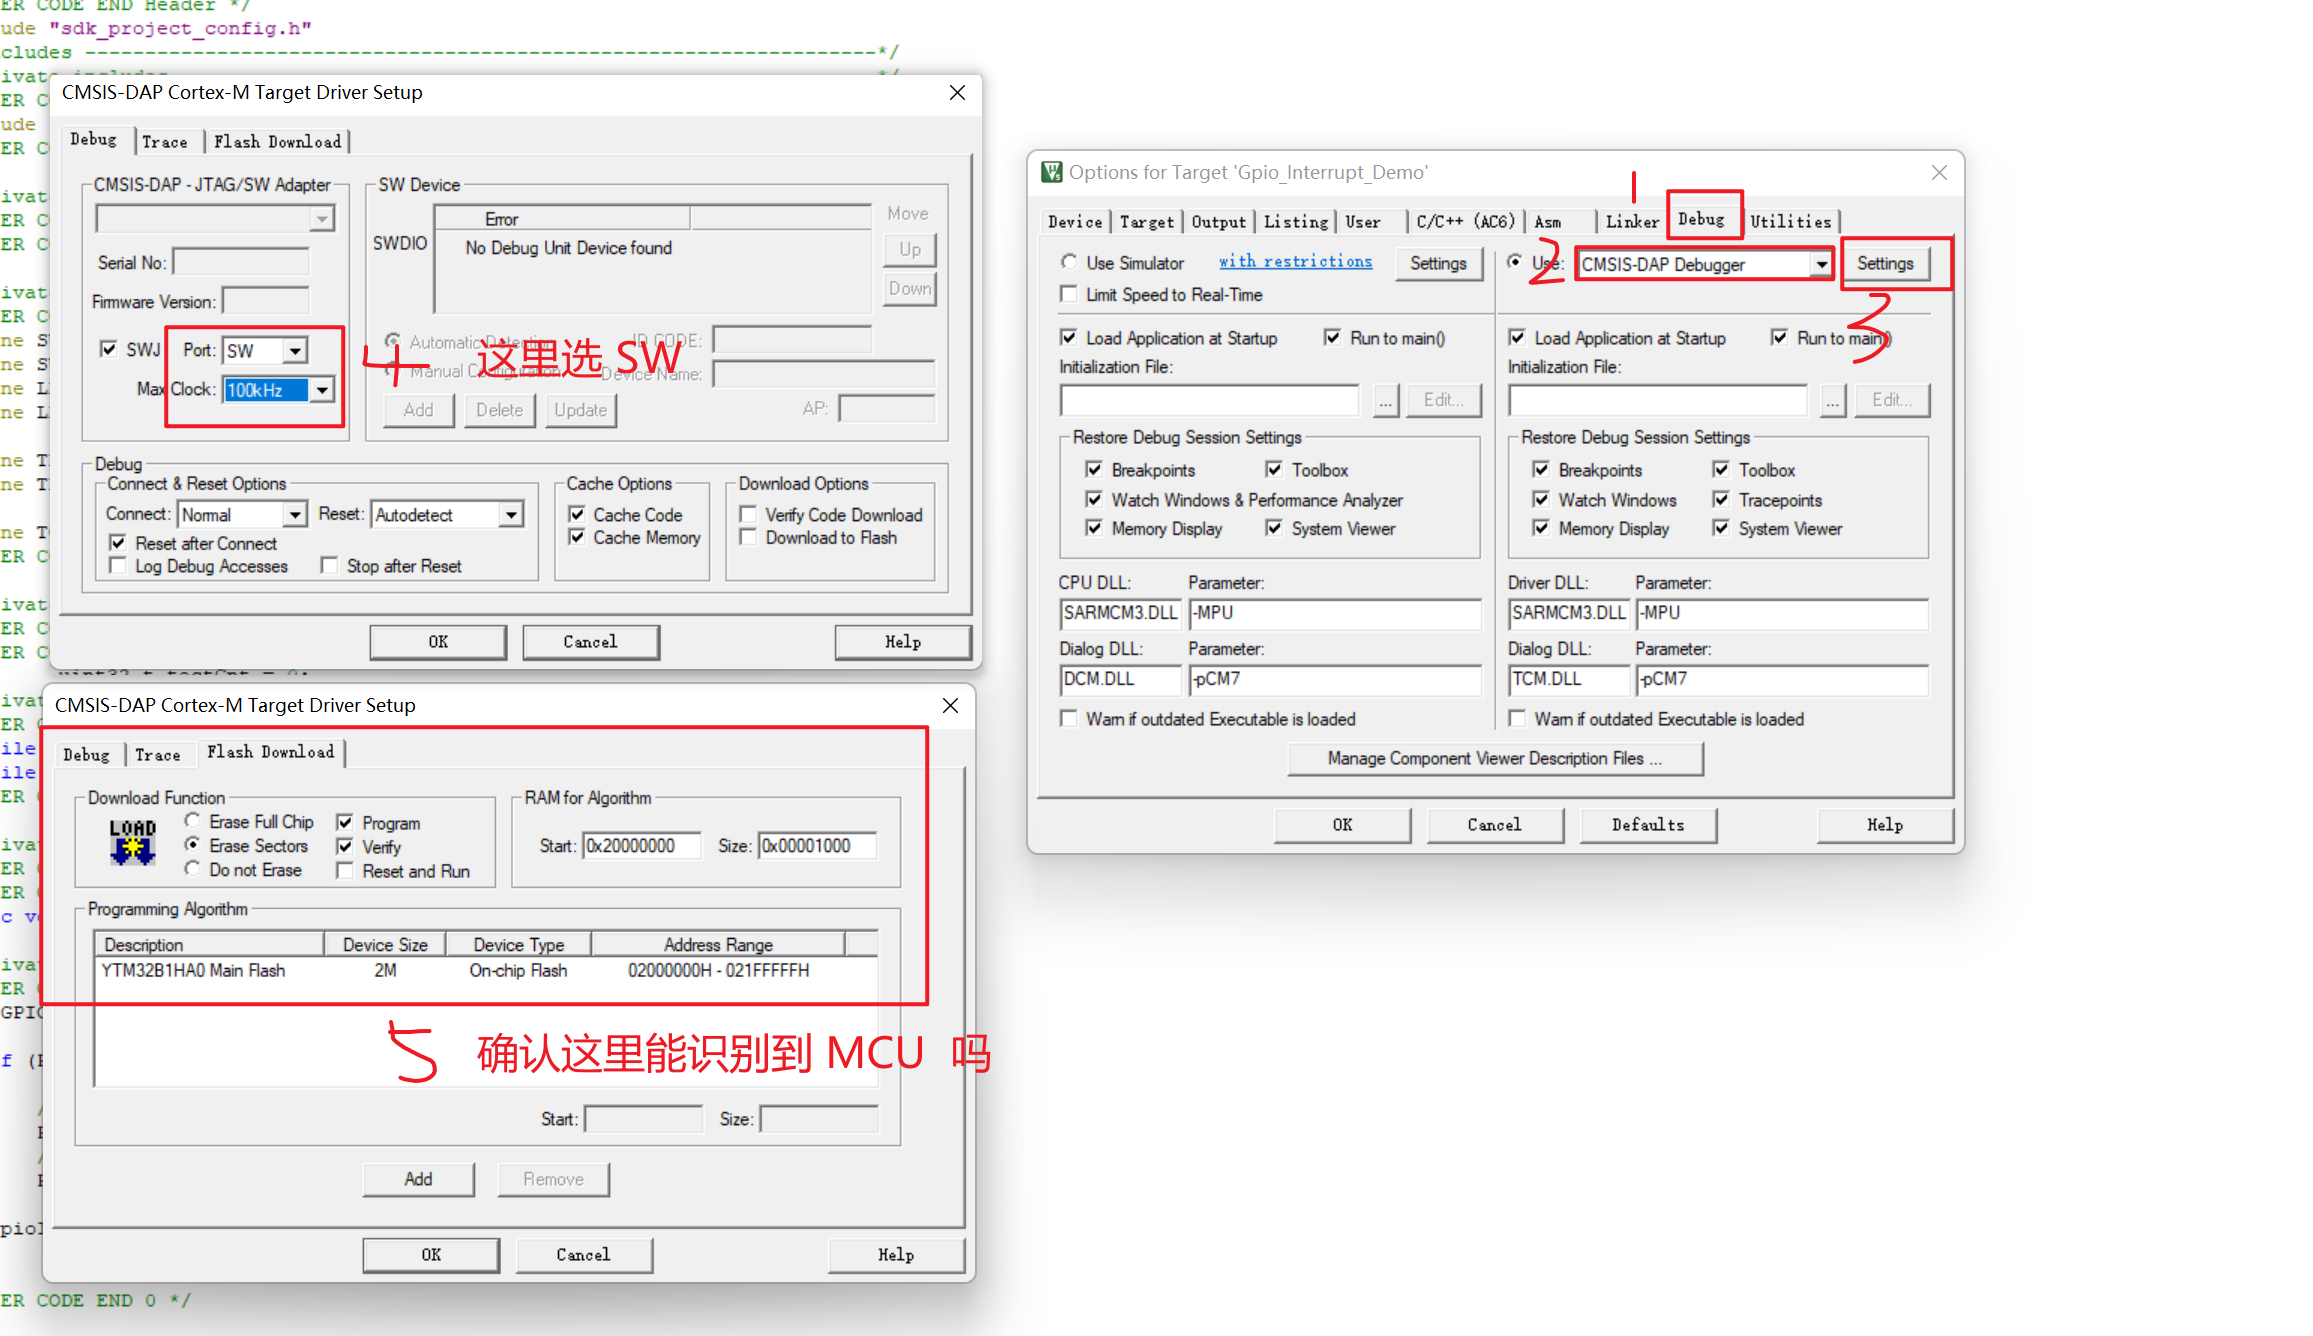Open the CMSIS-DAP Debugger dropdown
The image size is (2313, 1336).
click(x=1821, y=265)
